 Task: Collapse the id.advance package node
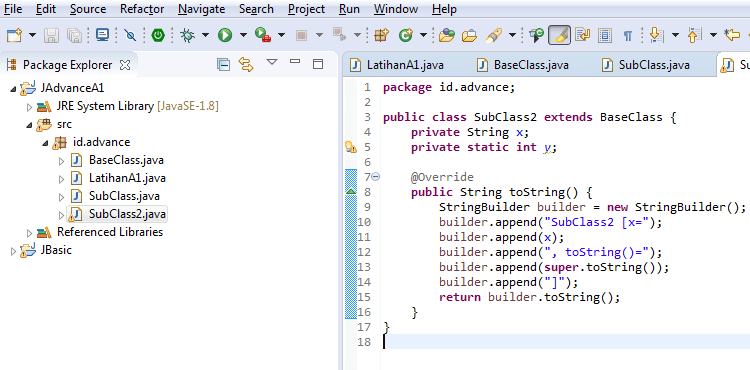click(x=45, y=143)
